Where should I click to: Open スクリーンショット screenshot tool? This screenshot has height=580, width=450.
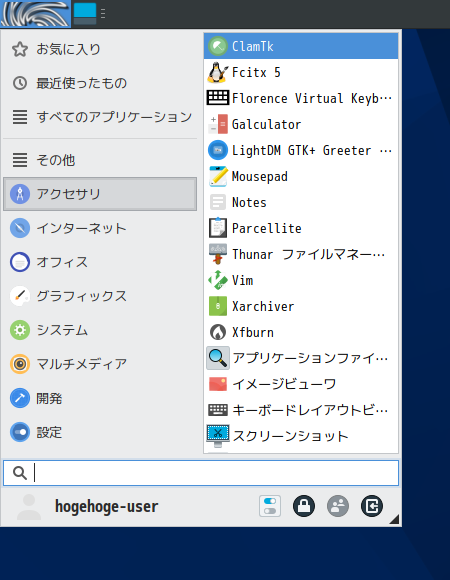pyautogui.click(x=301, y=436)
